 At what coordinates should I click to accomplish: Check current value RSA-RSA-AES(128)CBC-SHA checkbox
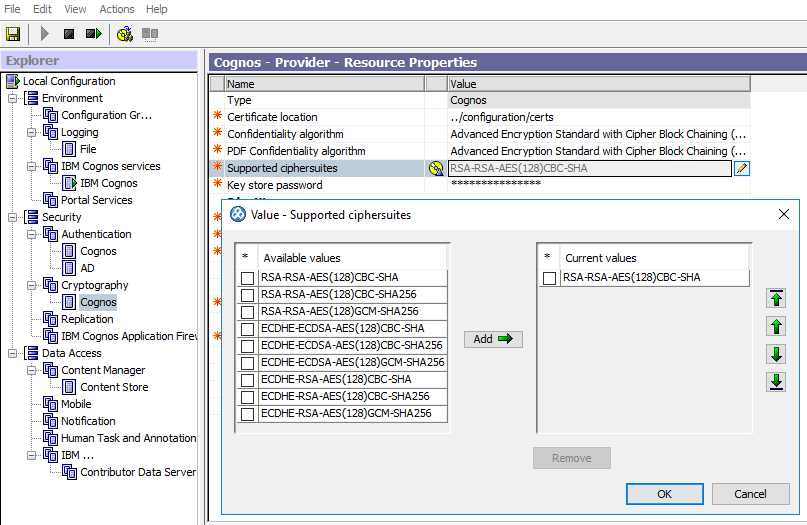pos(550,278)
